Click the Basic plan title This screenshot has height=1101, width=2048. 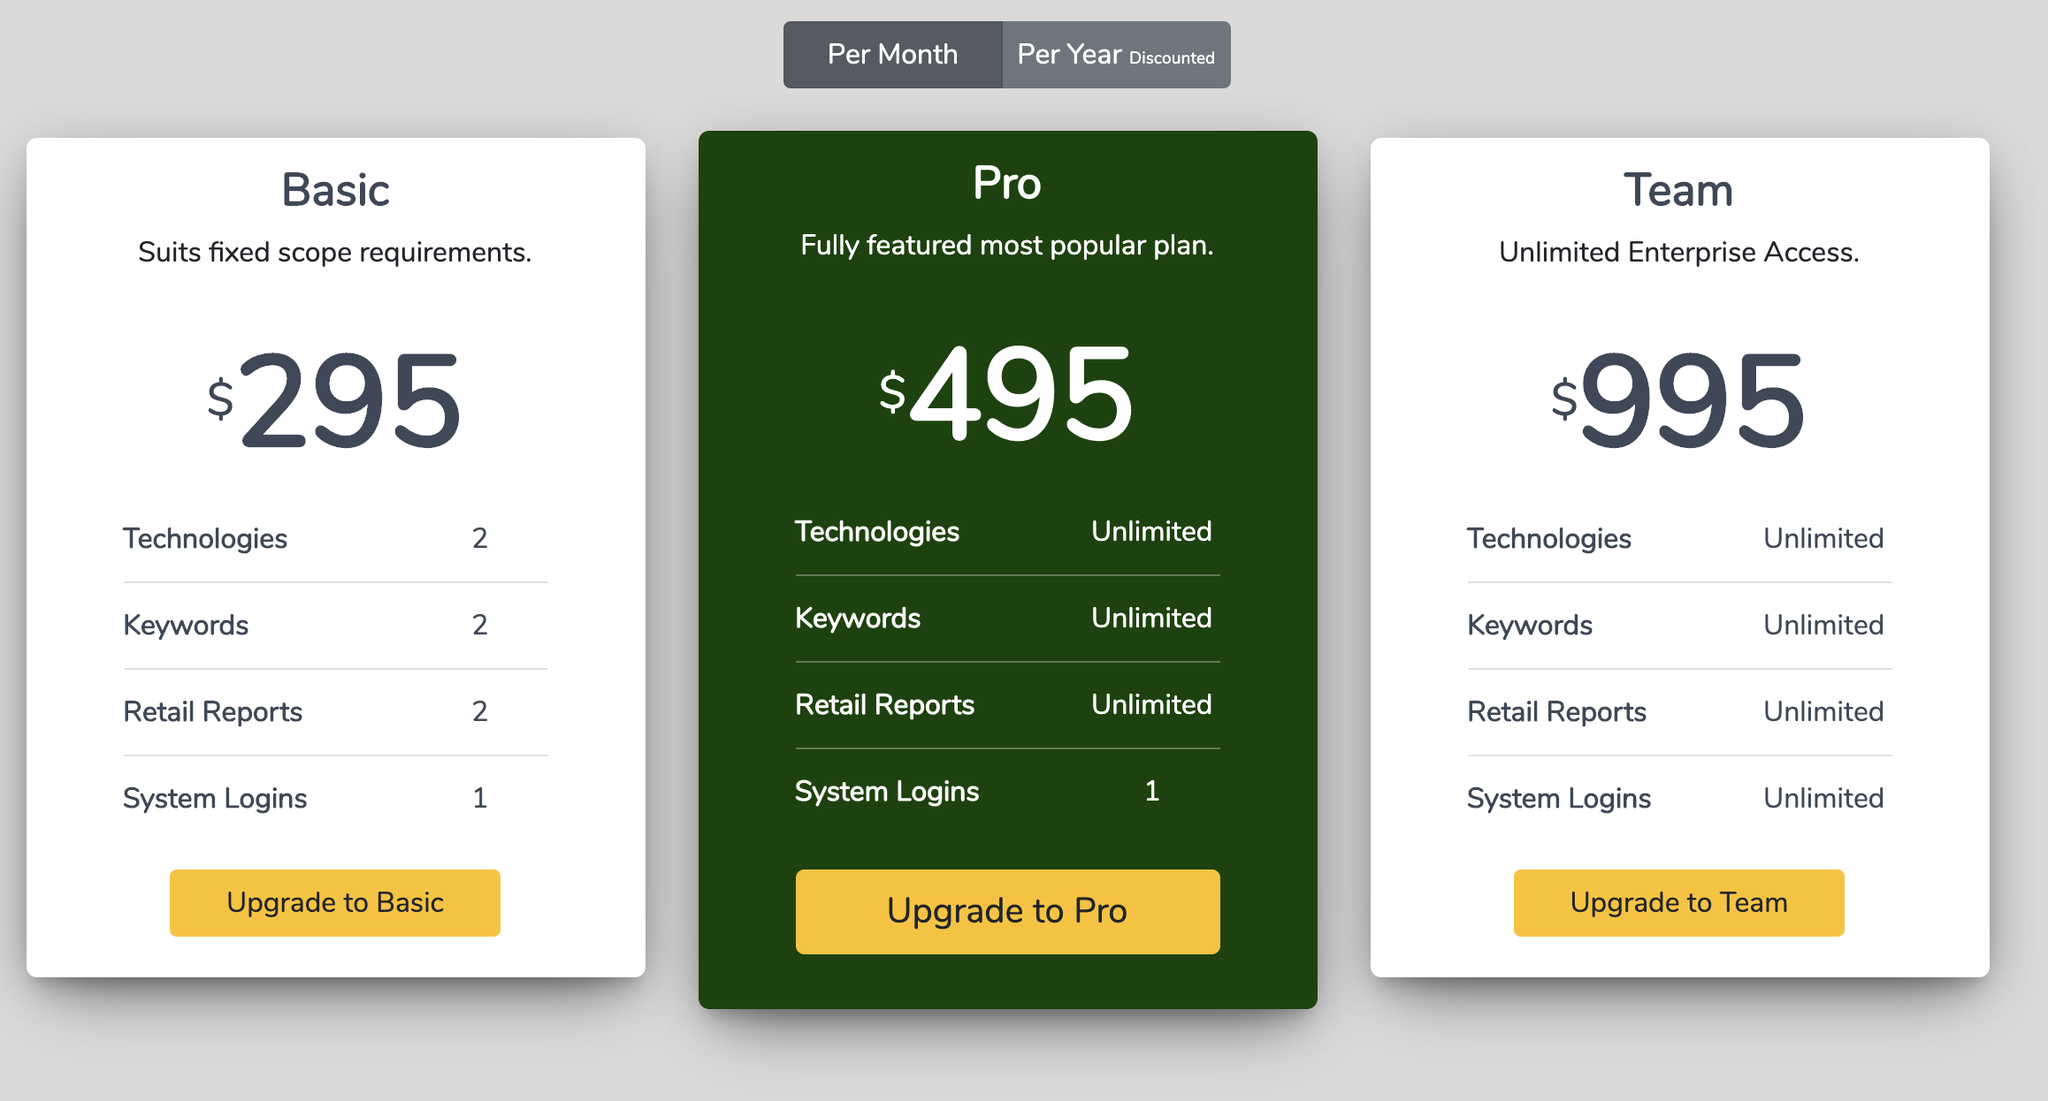pyautogui.click(x=335, y=190)
